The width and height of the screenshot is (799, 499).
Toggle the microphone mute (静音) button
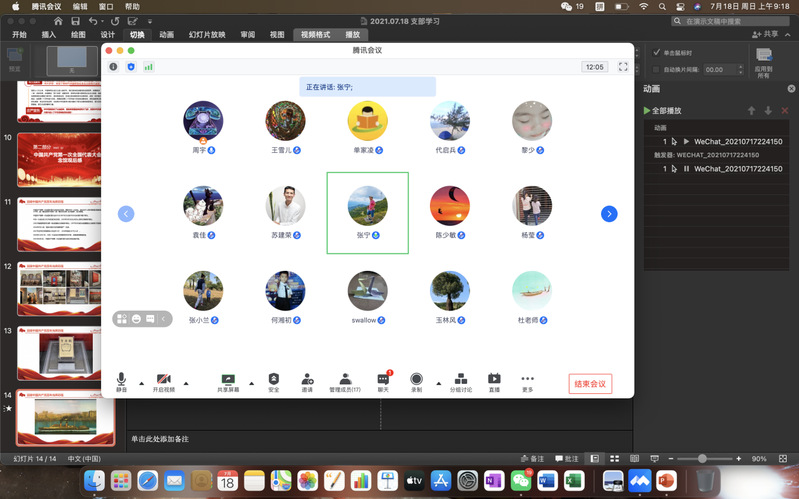(121, 382)
